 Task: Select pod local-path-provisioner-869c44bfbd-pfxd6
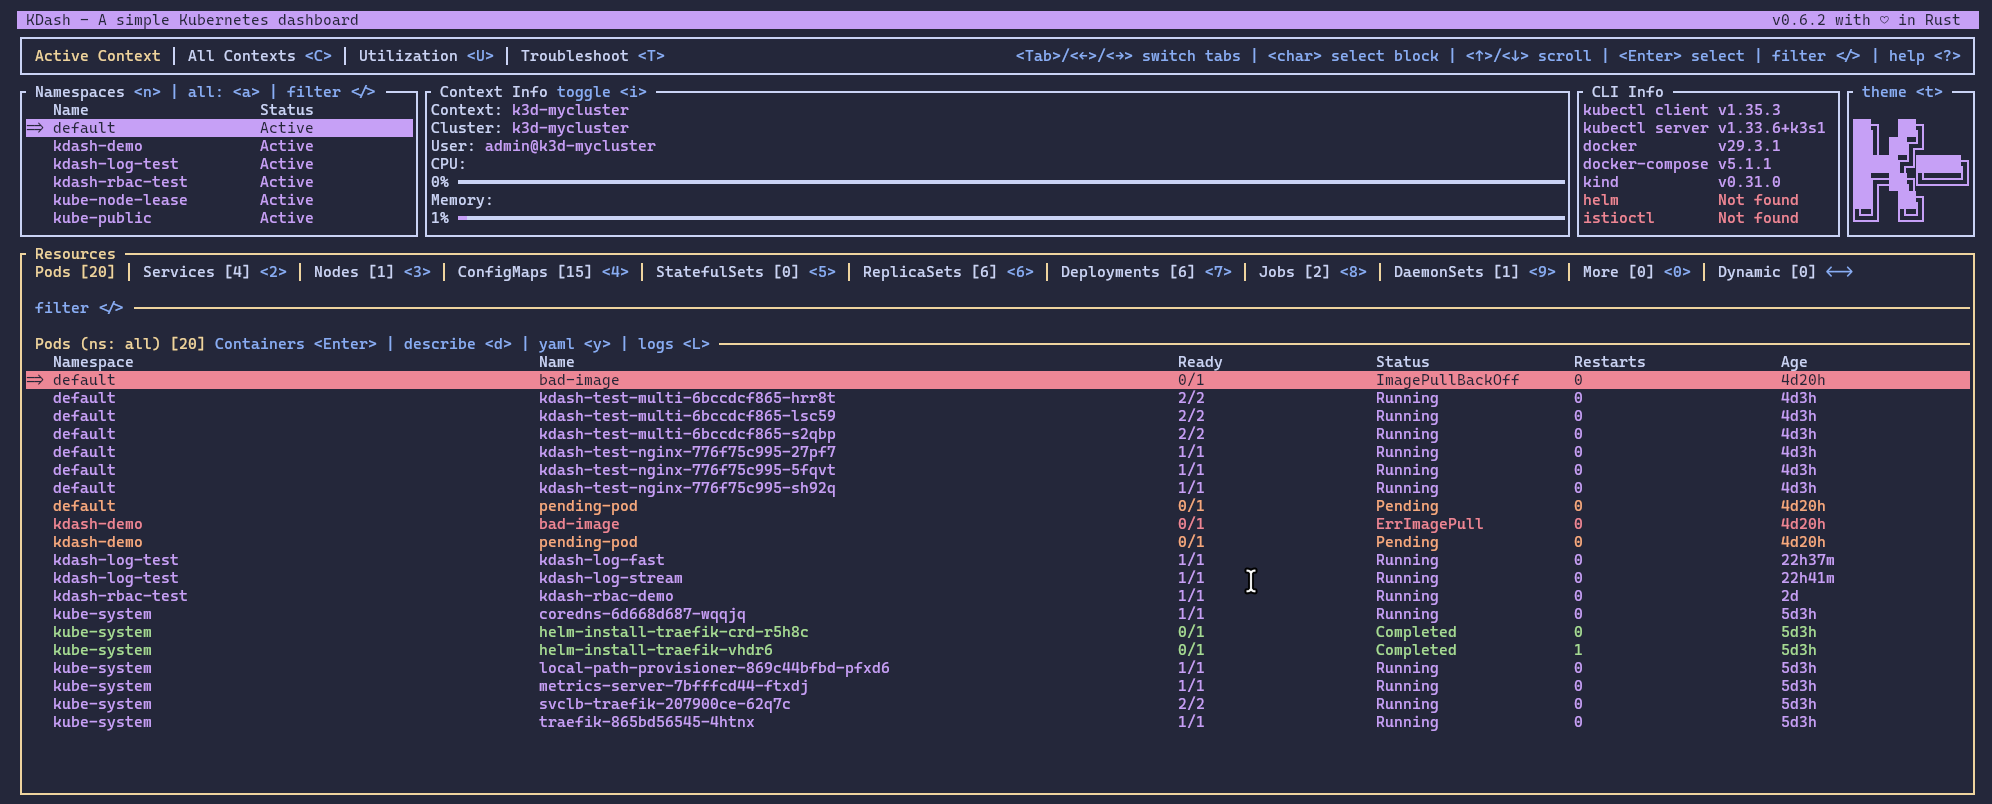click(998, 668)
